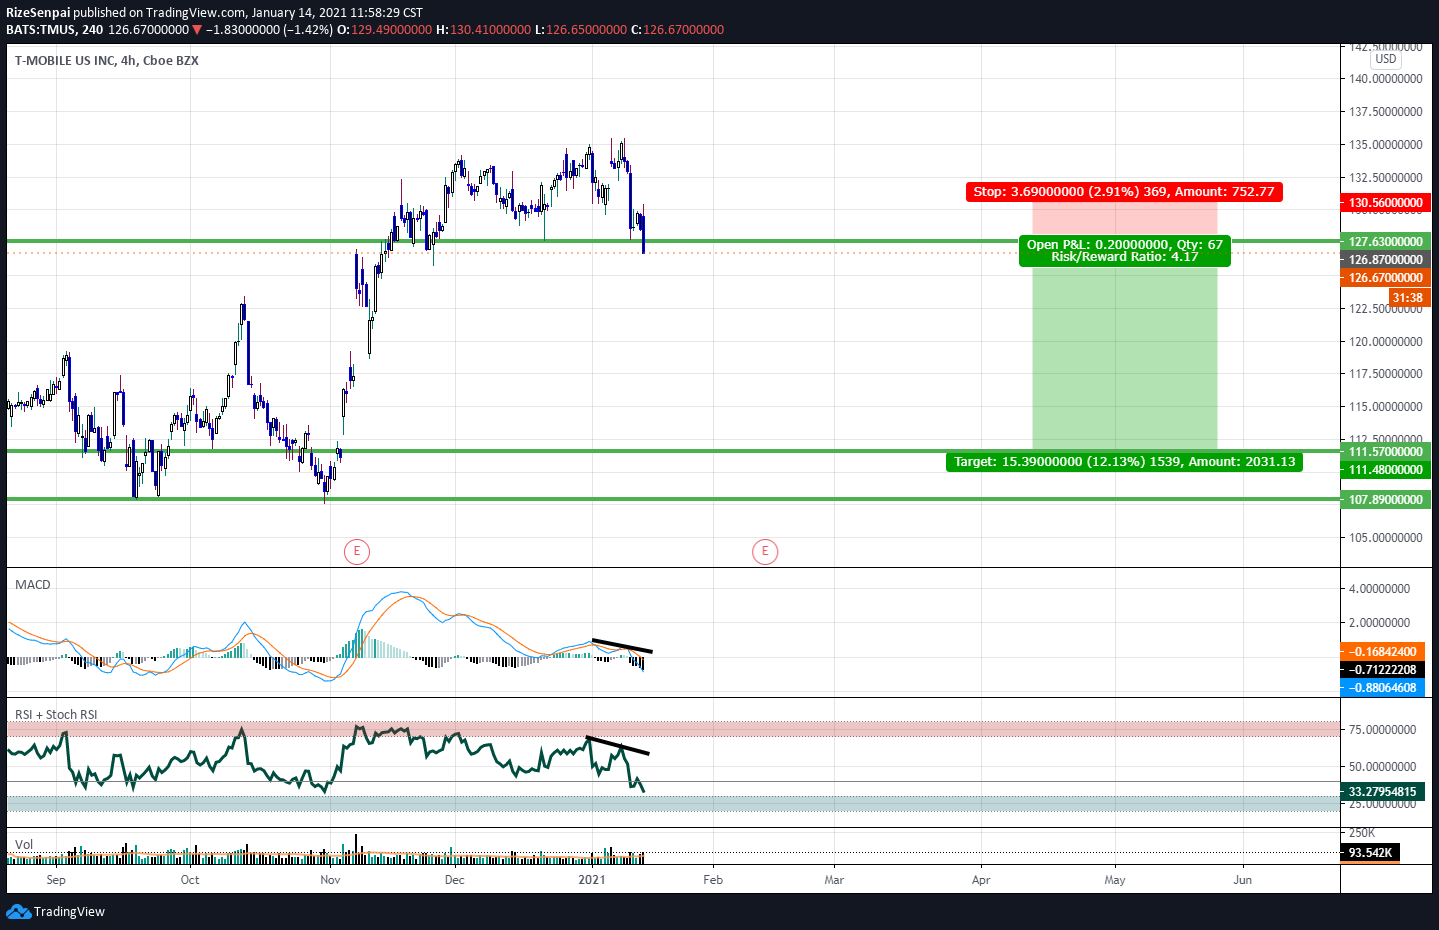Click the 2021 label on time axis
Screen dimensions: 1439x930
(592, 880)
